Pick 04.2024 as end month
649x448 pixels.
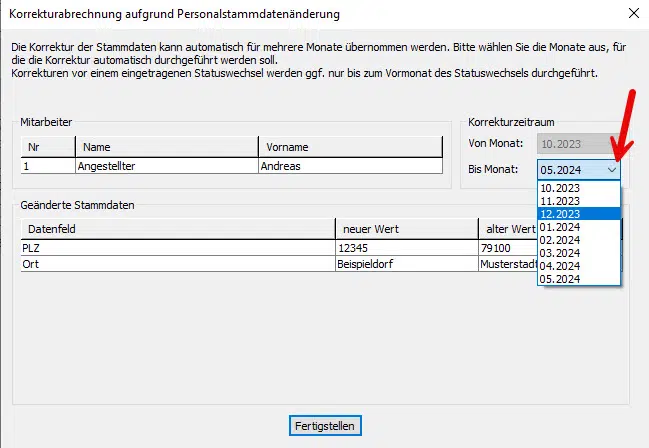tap(559, 265)
